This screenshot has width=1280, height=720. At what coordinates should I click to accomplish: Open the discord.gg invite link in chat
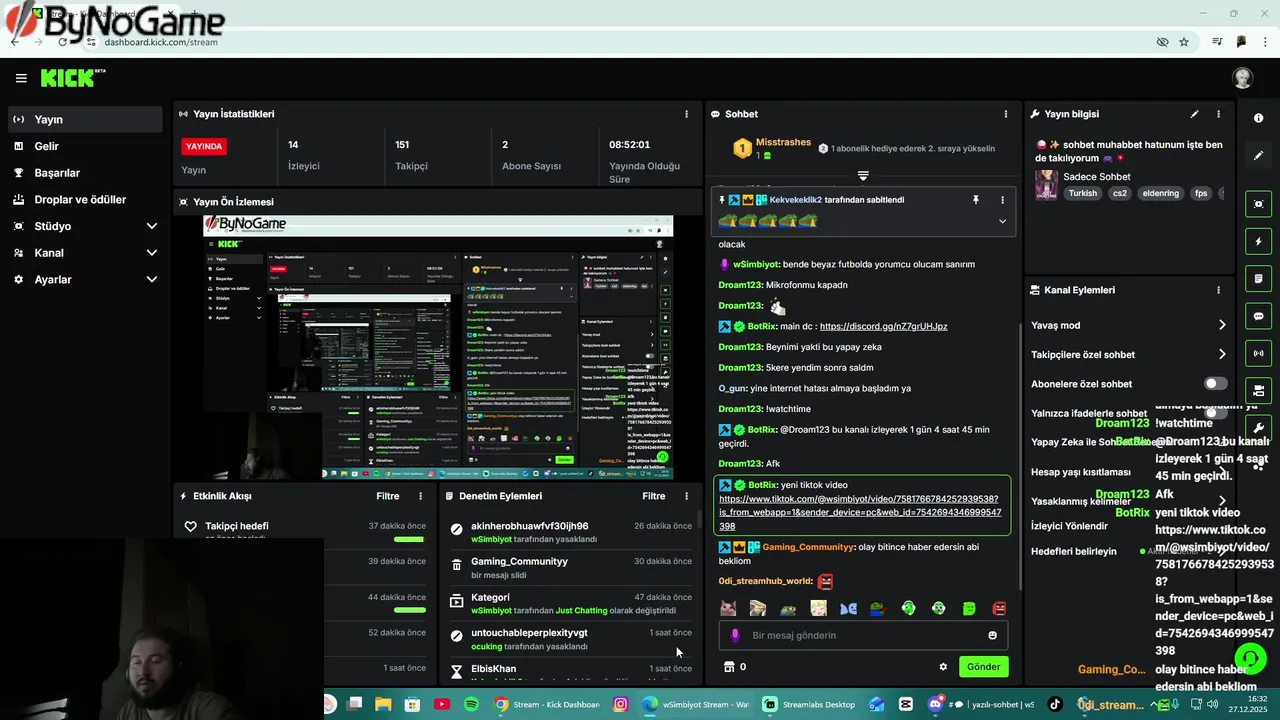[x=883, y=326]
